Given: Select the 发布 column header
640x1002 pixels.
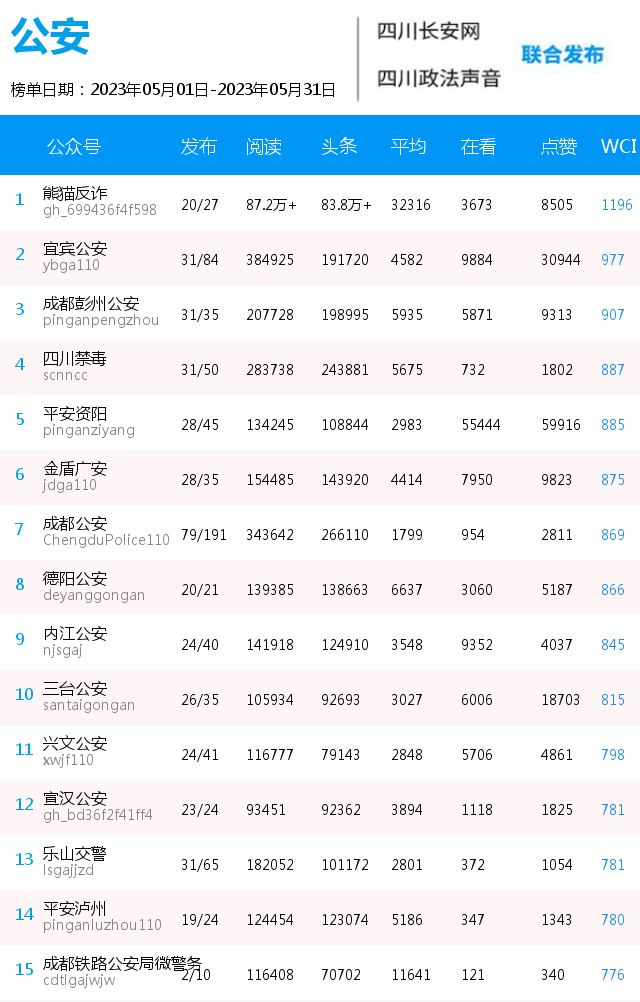Looking at the screenshot, I should coord(199,146).
